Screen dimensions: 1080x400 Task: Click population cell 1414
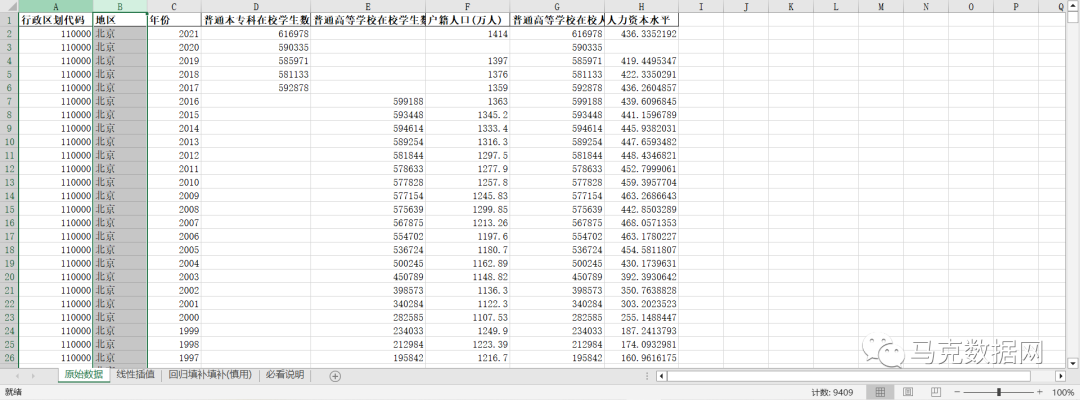468,34
